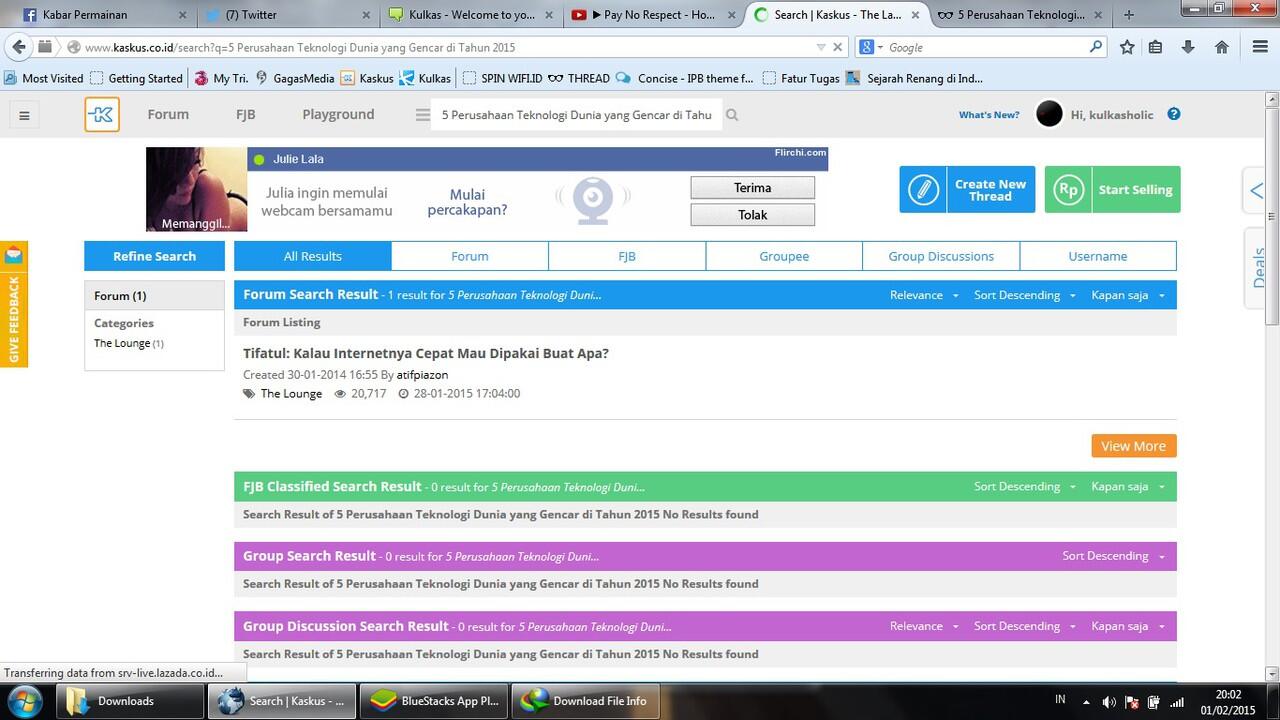
Task: Open a new browser tab with plus icon
Action: [x=1129, y=15]
